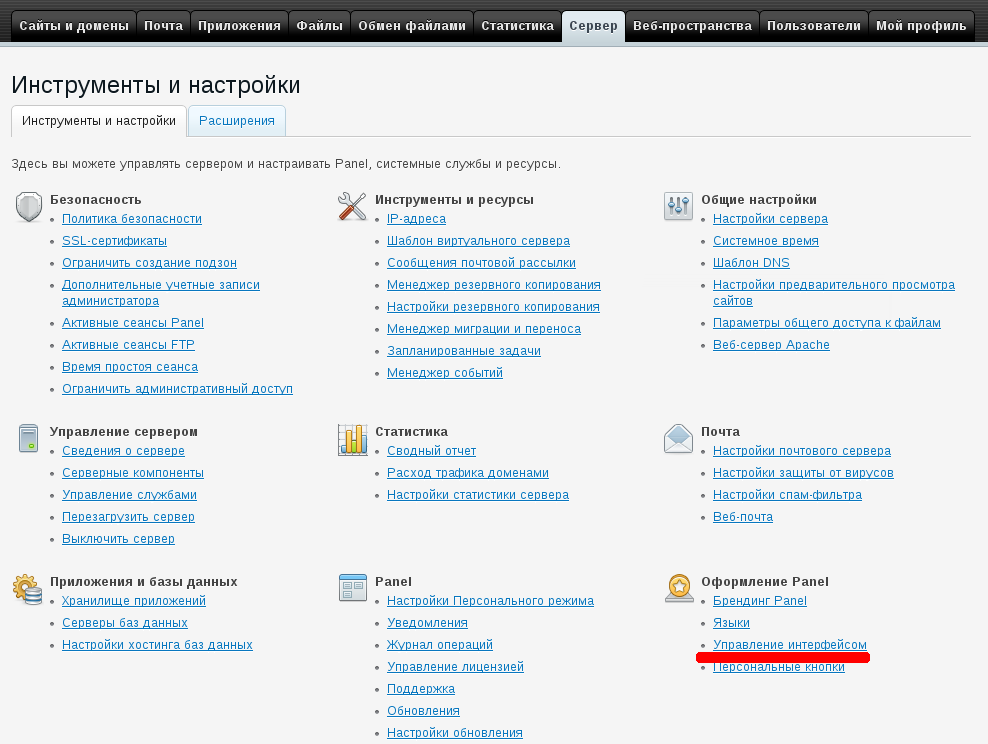988x744 pixels.
Task: Open Менеджер резервного копирования link
Action: pos(493,285)
